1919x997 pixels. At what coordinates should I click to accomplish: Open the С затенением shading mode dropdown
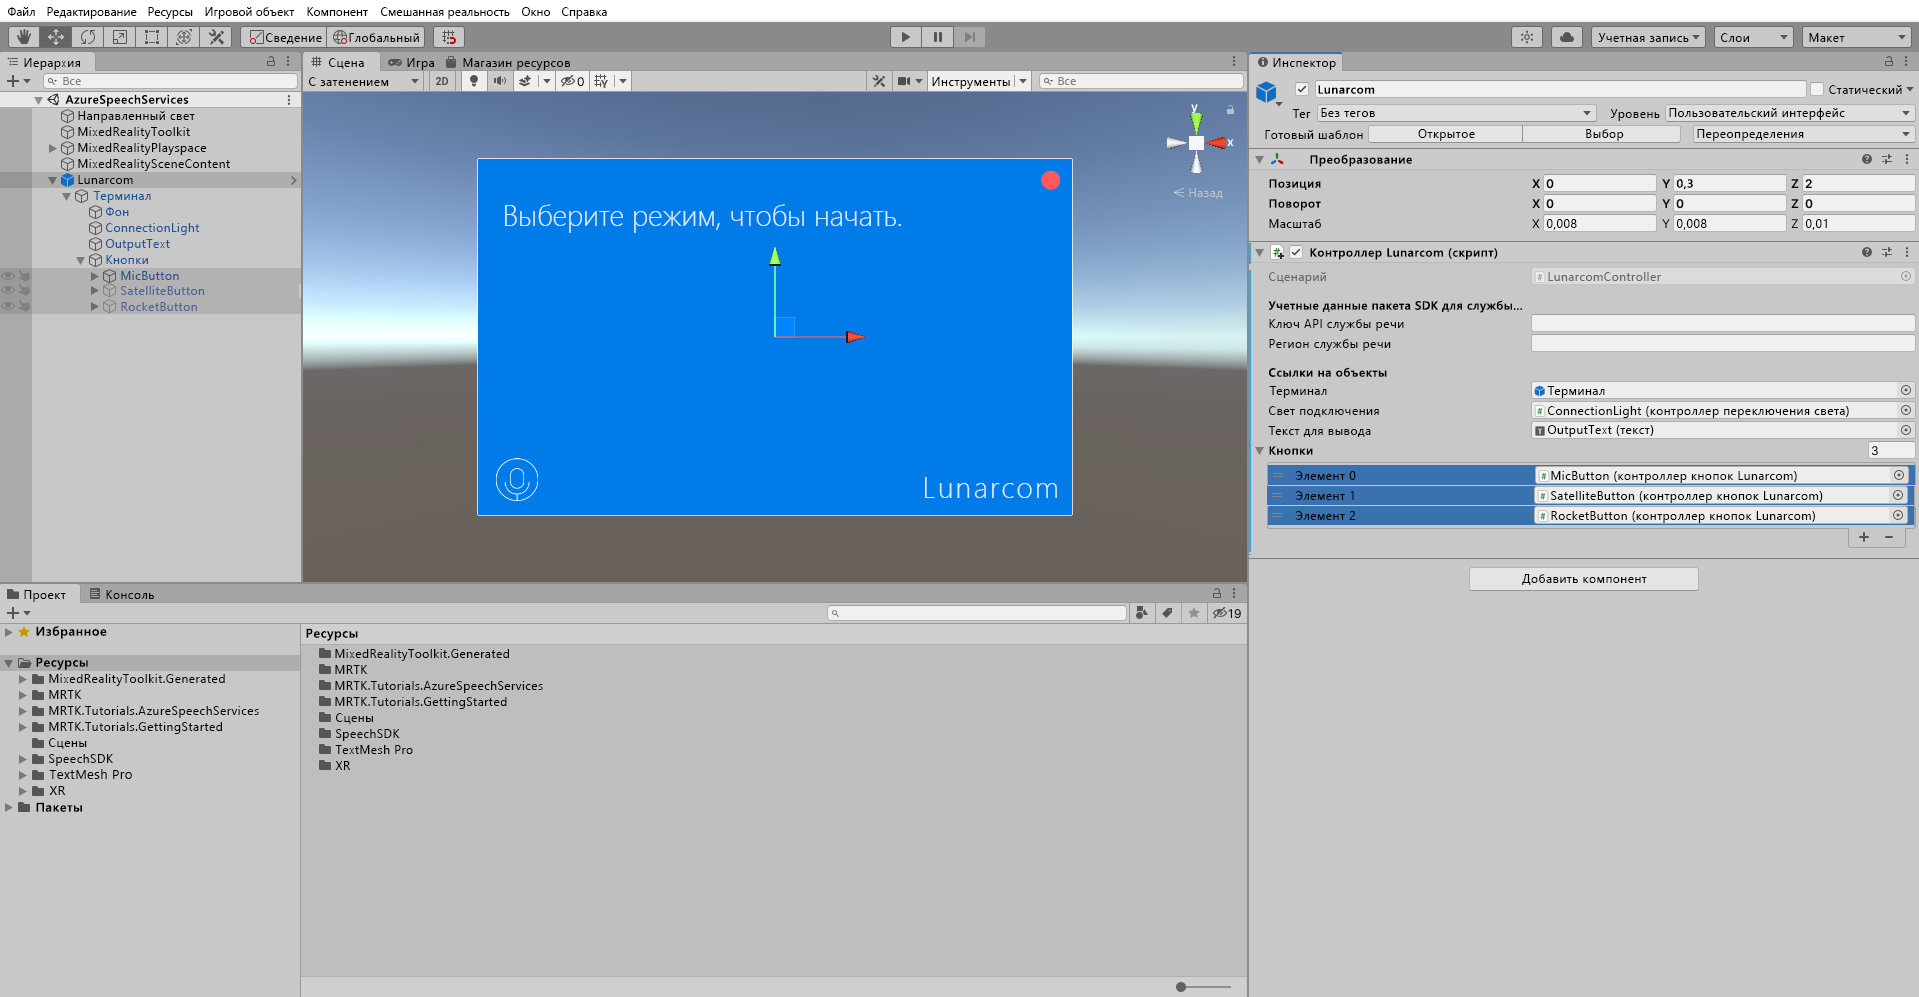point(363,81)
